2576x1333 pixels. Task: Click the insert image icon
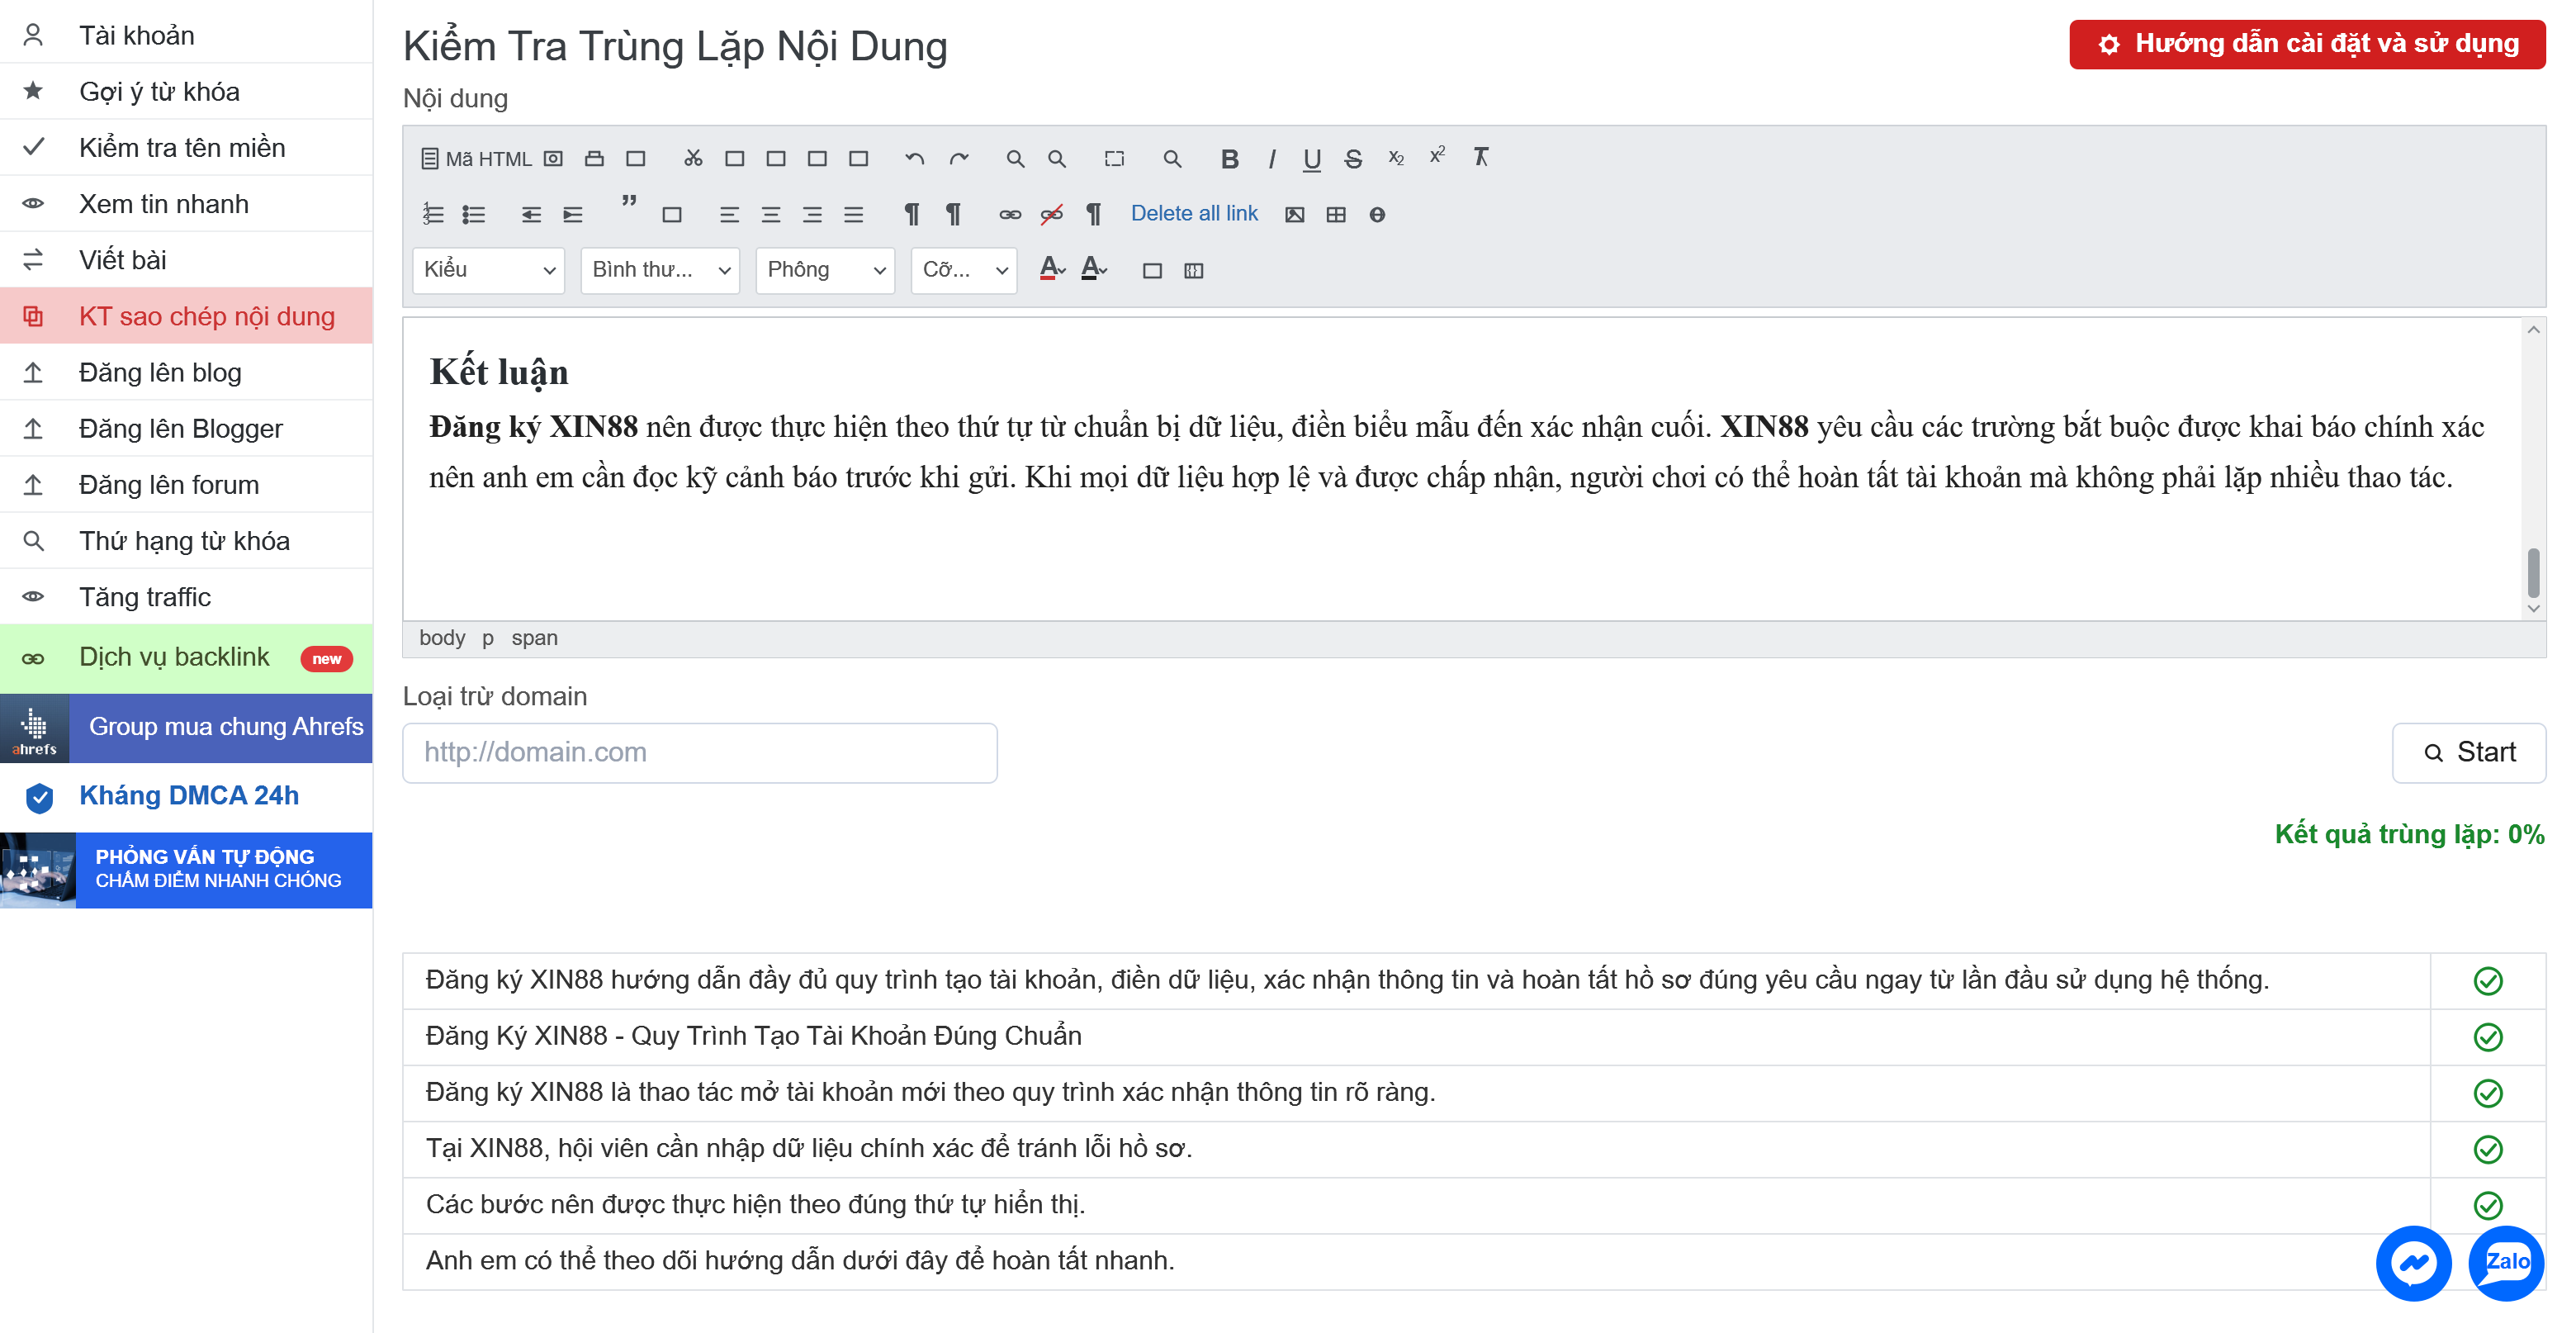click(1294, 214)
